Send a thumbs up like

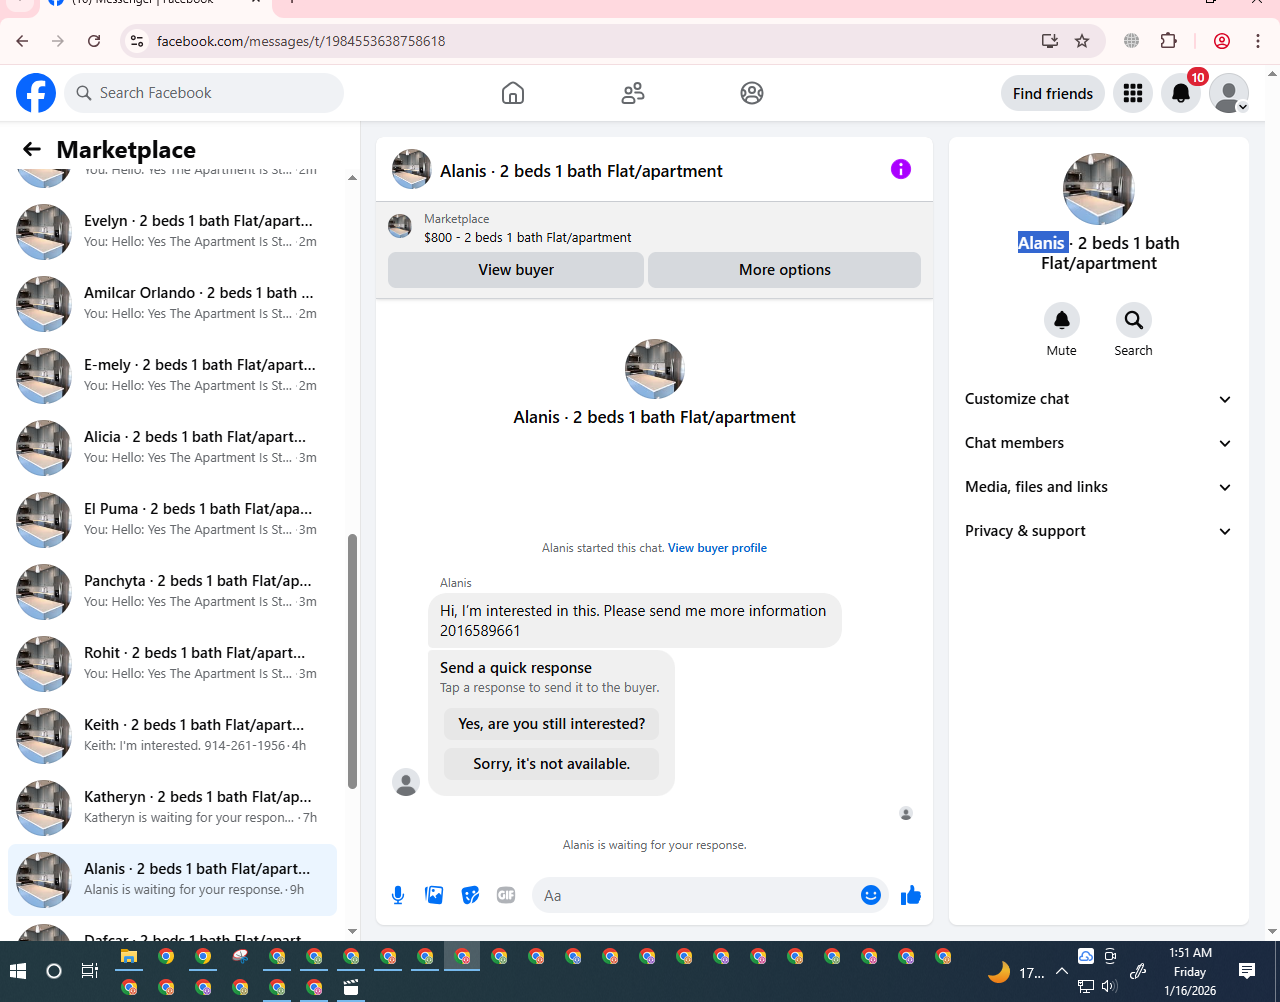point(911,895)
